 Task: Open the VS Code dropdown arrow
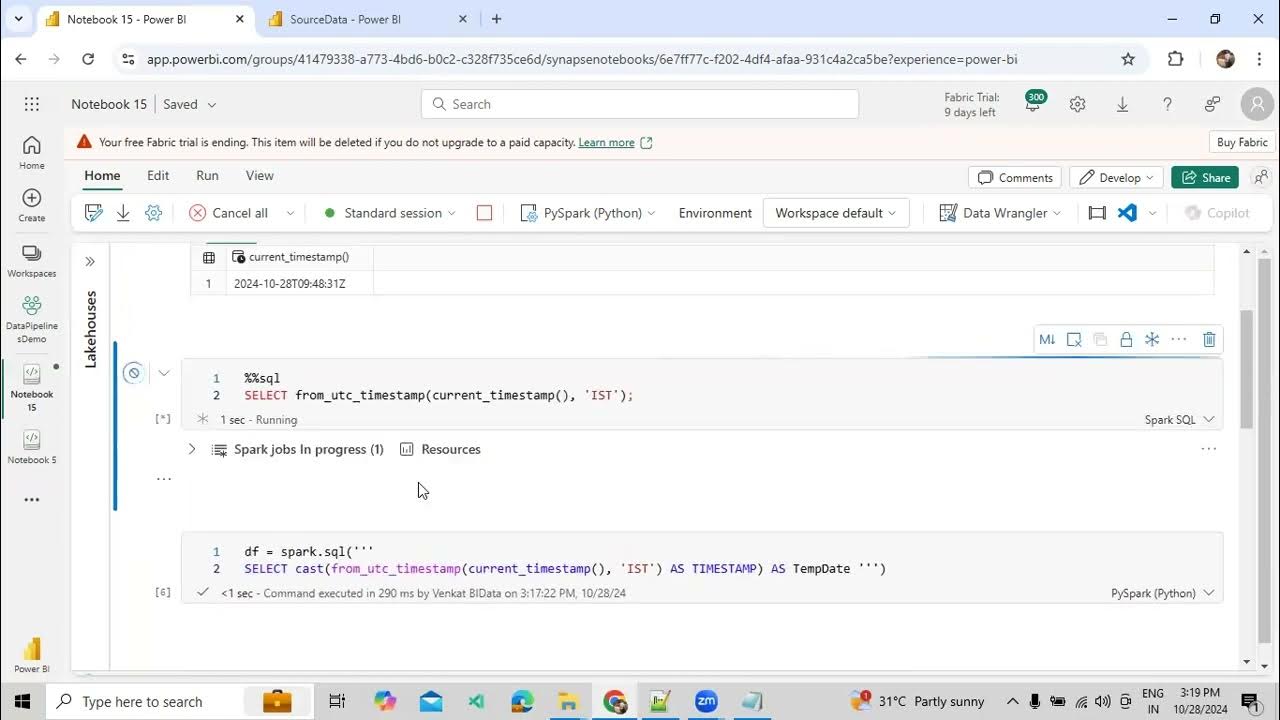(1152, 213)
